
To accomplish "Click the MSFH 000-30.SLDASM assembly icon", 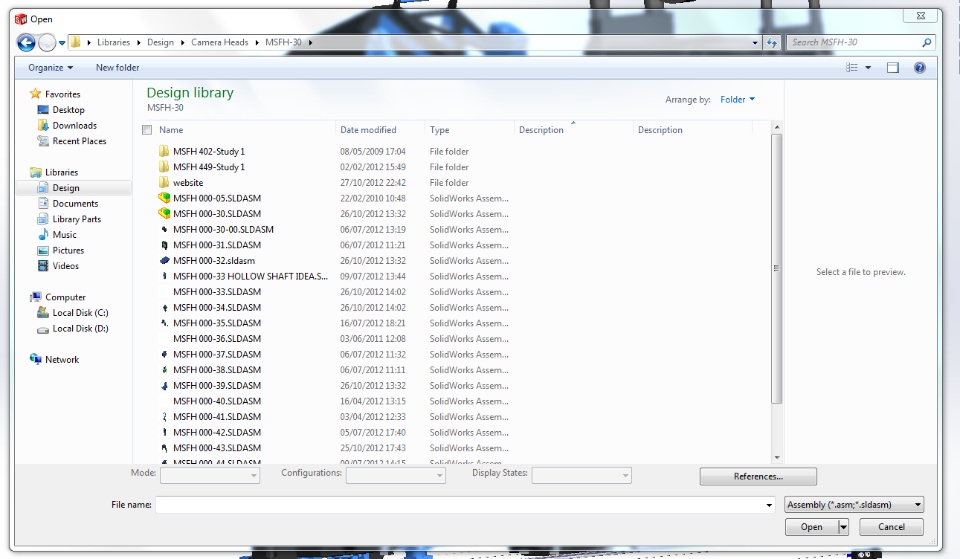I will point(163,214).
